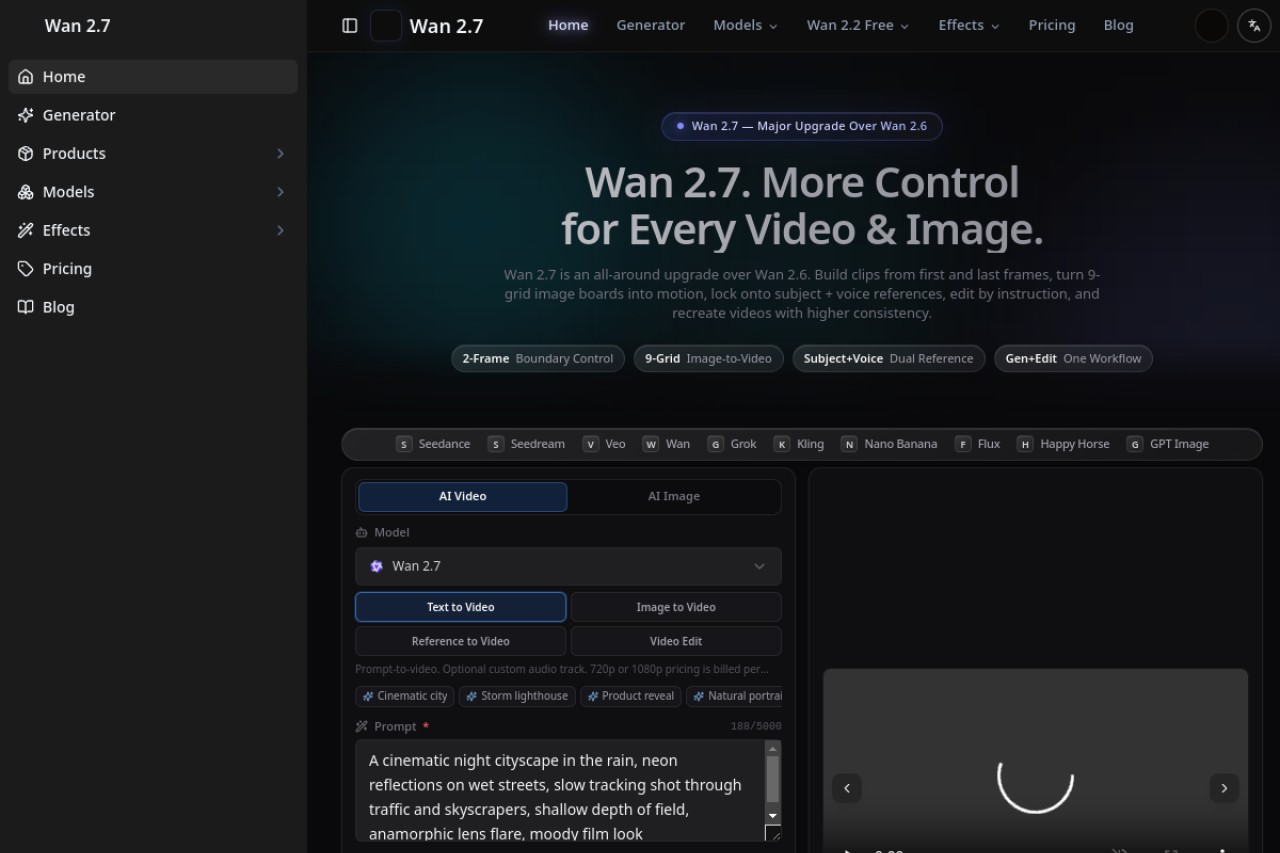Open Generator in top navigation

651,25
